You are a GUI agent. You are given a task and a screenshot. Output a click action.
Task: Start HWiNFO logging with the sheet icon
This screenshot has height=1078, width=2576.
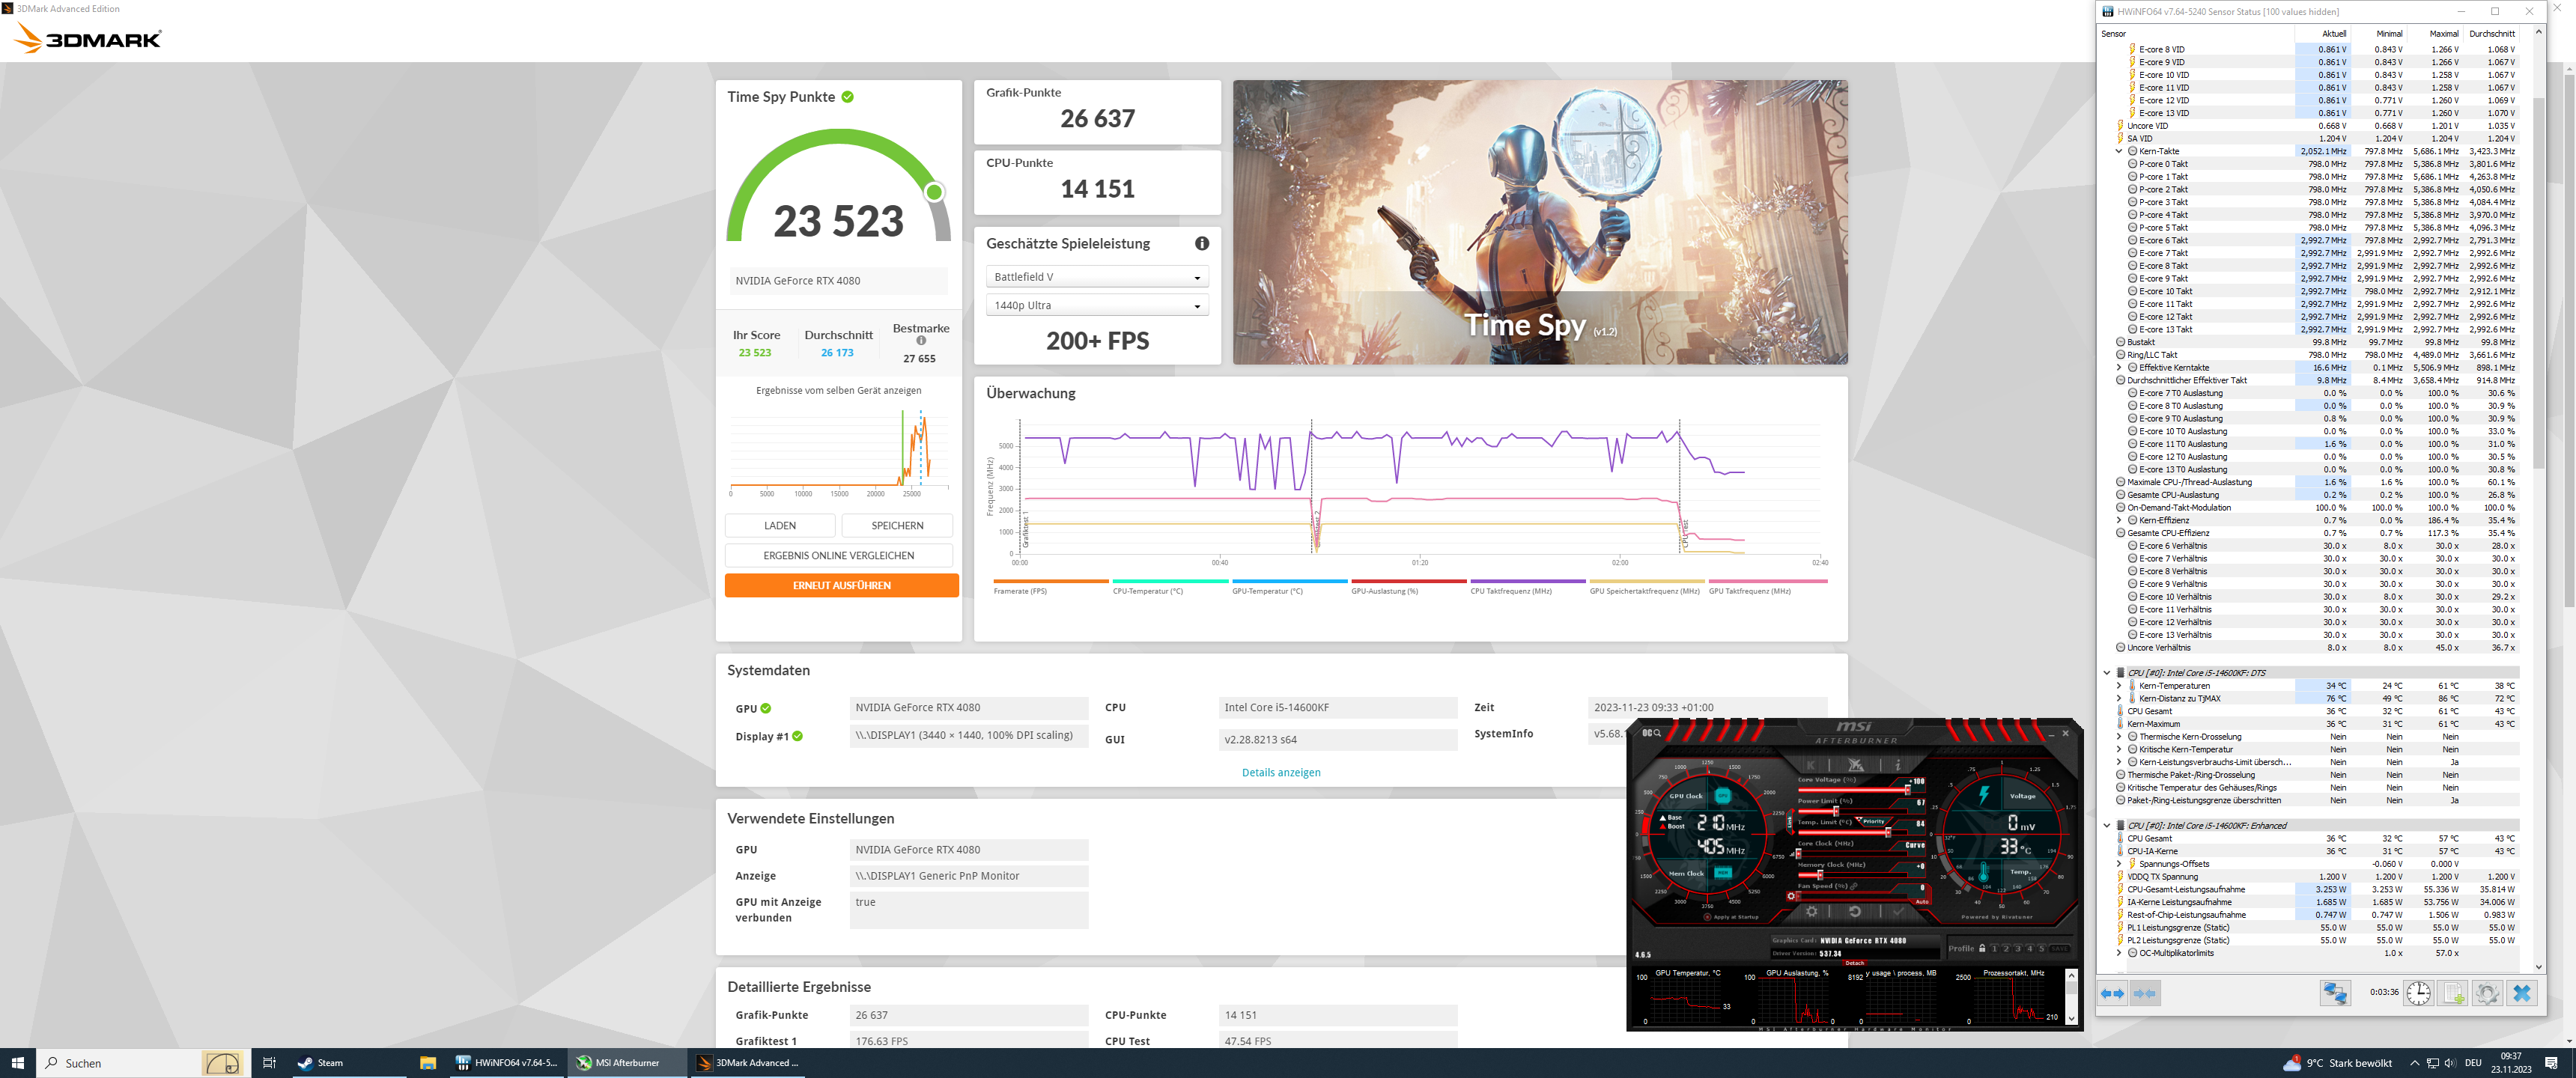click(2453, 993)
